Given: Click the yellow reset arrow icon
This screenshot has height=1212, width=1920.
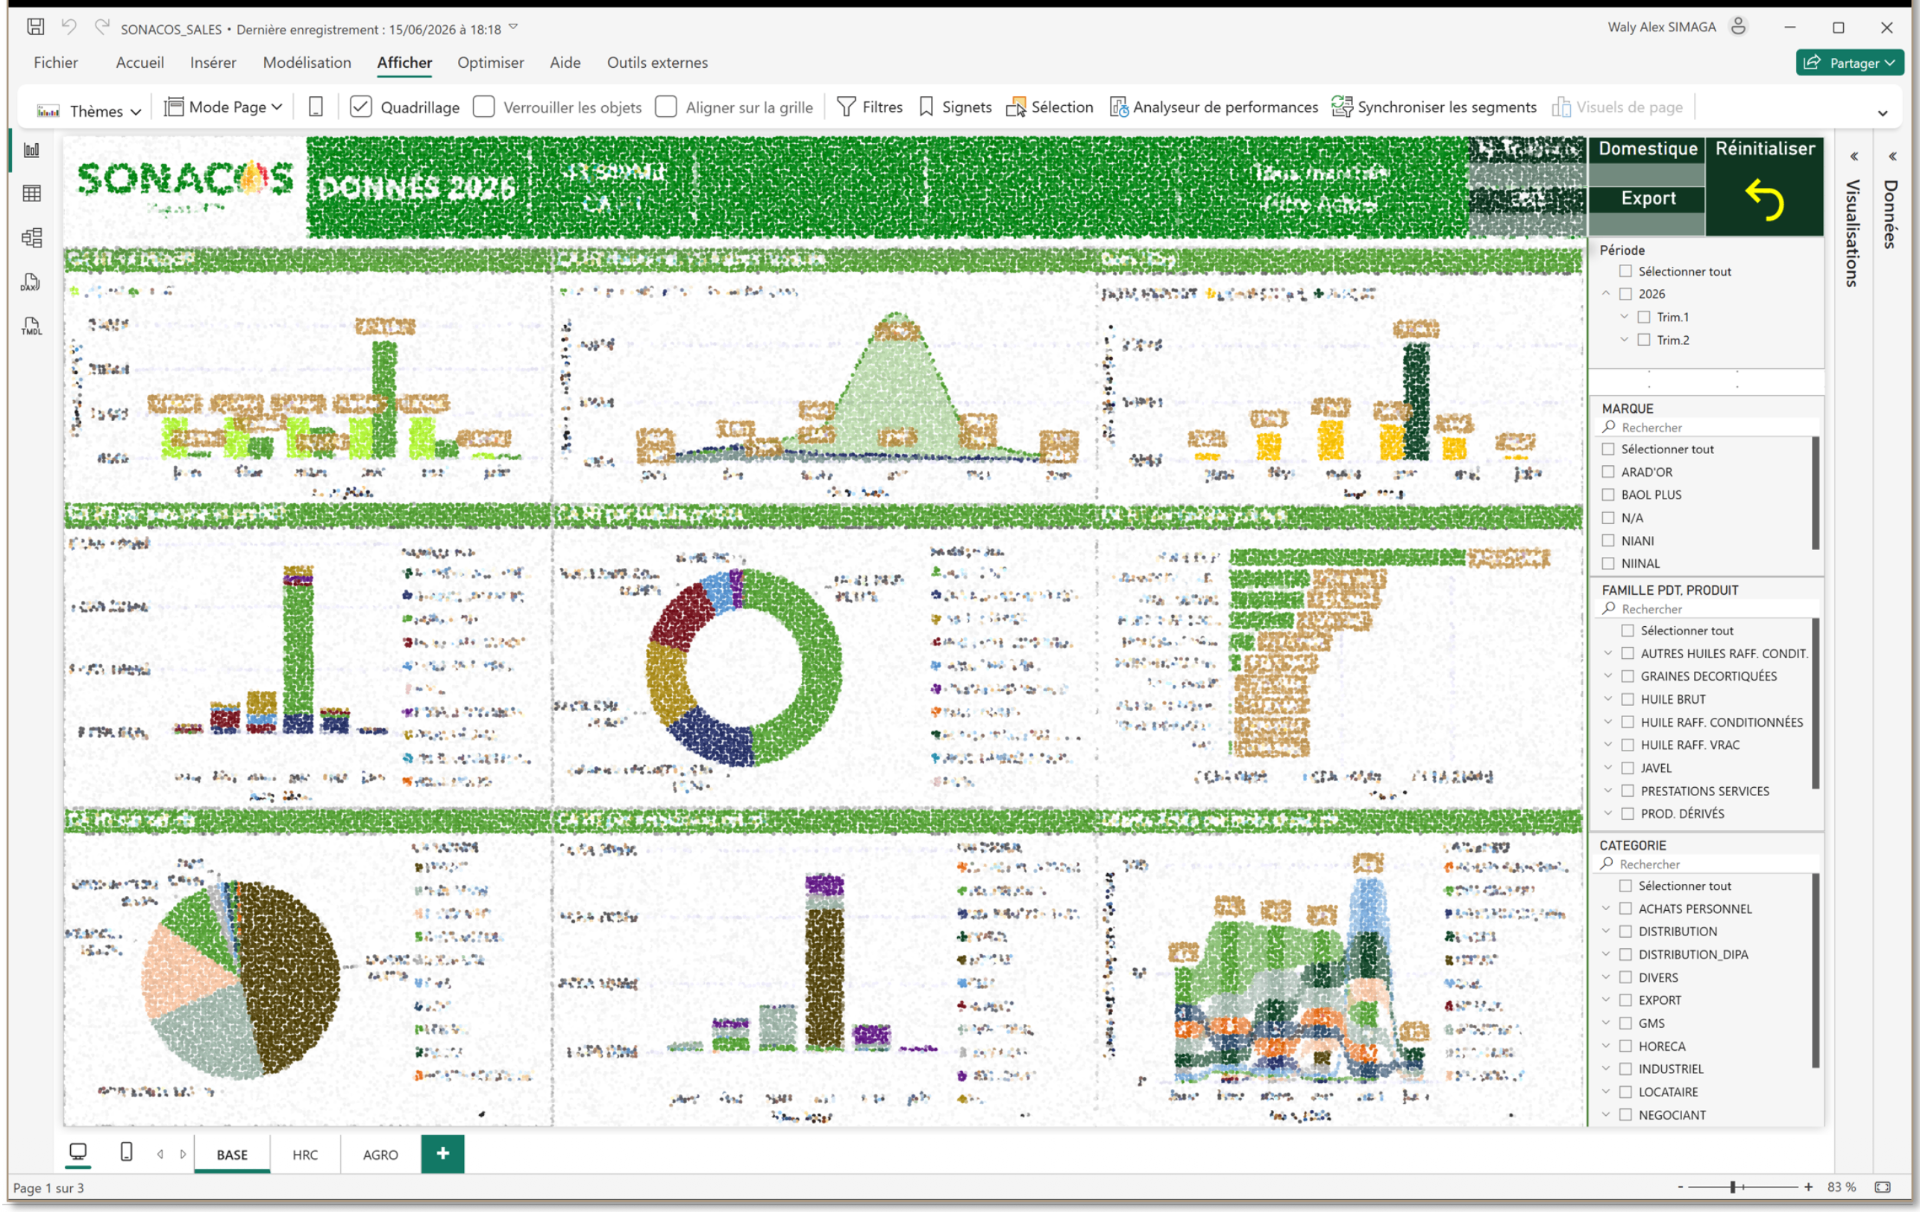Looking at the screenshot, I should (x=1765, y=200).
